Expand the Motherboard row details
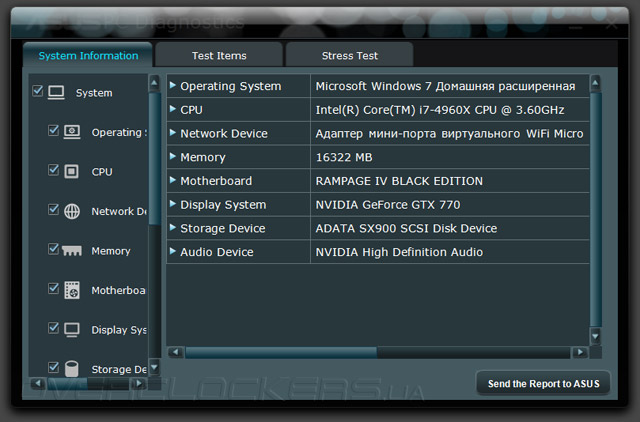 (173, 181)
